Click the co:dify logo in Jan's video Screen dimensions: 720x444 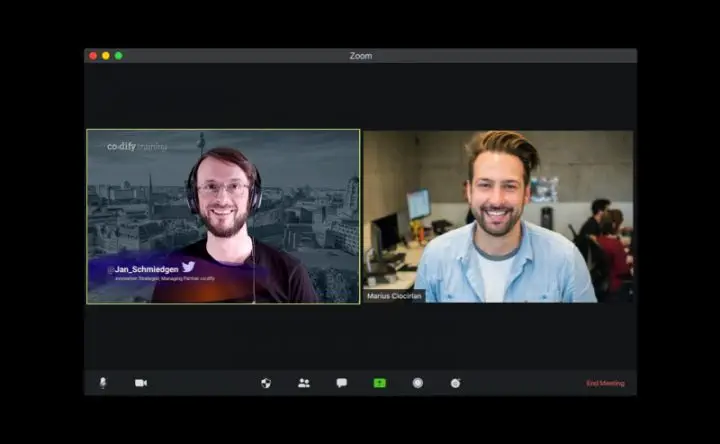click(x=137, y=146)
